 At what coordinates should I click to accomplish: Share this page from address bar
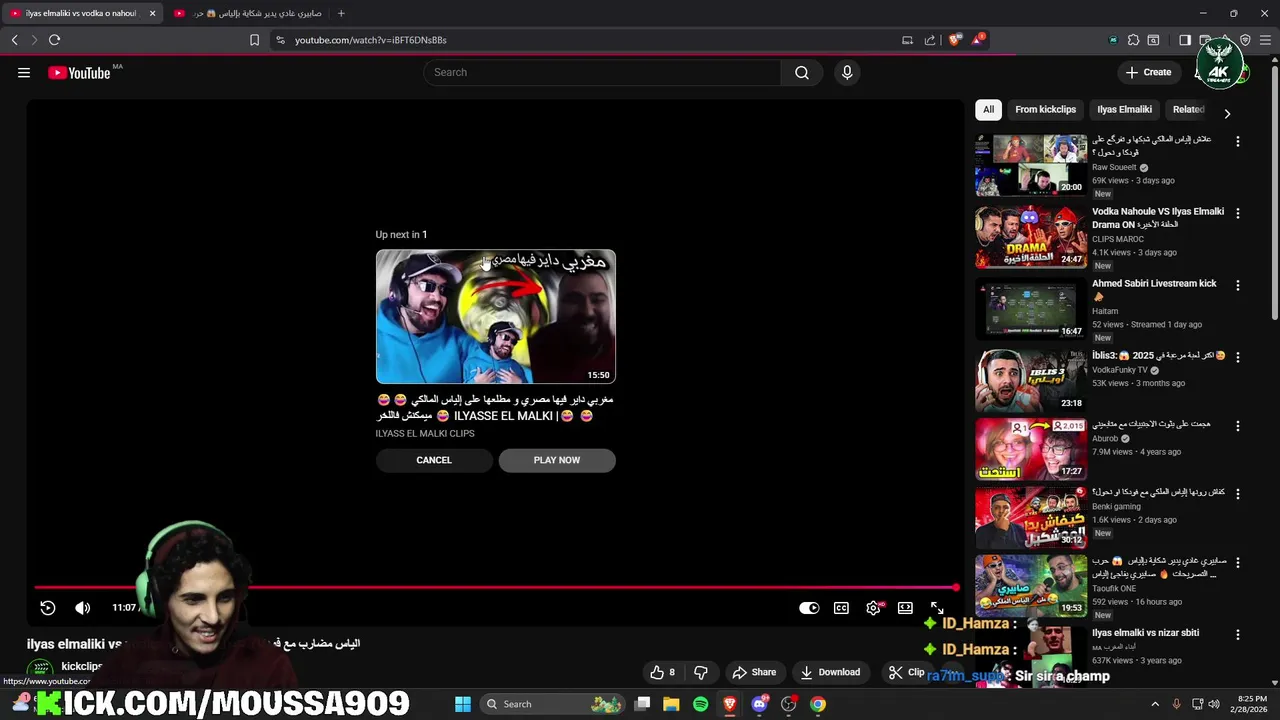pos(930,40)
